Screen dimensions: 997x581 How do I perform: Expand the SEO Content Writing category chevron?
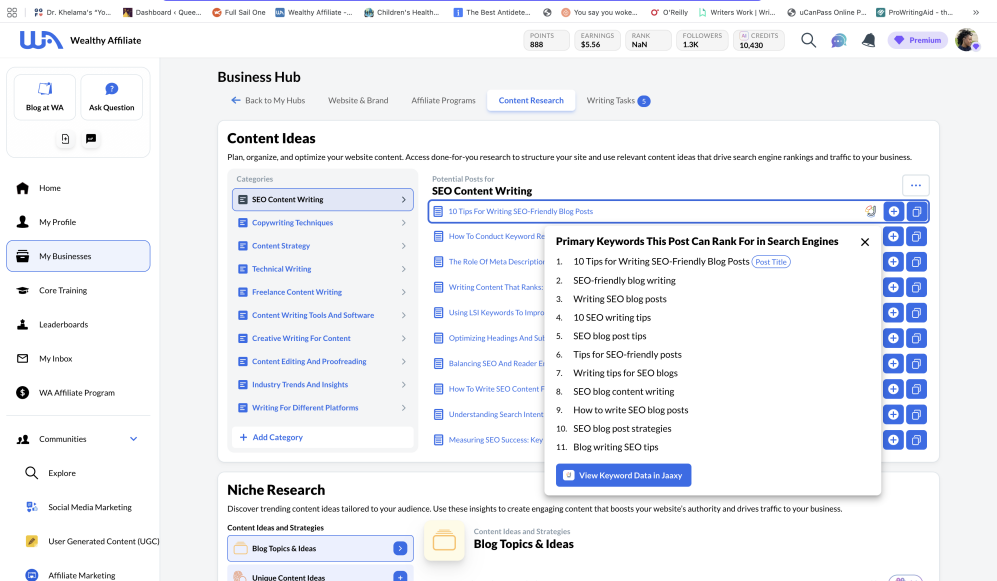[x=404, y=200]
